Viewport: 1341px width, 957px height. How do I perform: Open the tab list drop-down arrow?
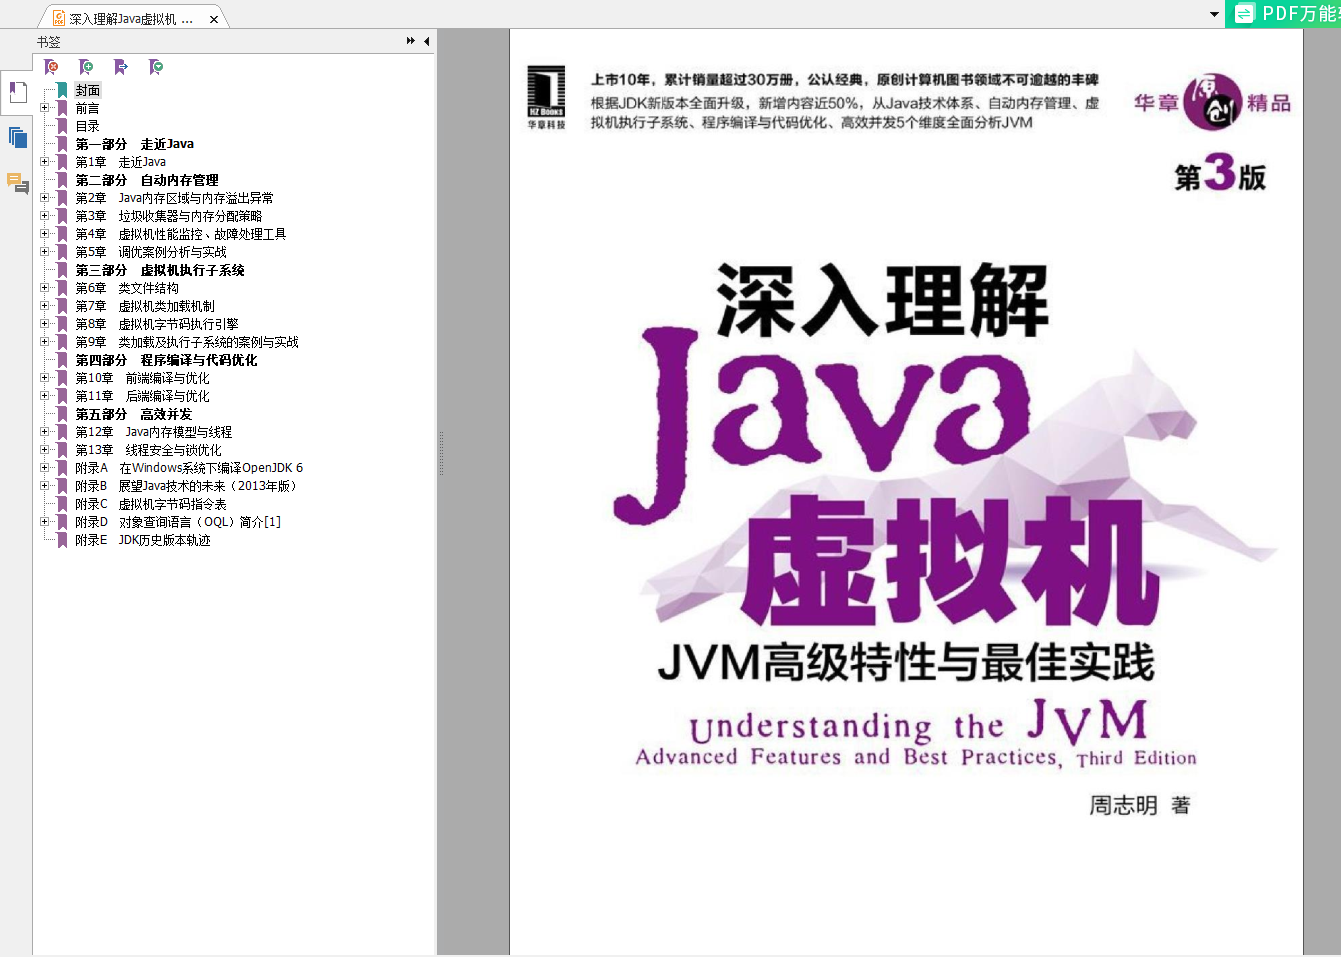pos(1215,14)
